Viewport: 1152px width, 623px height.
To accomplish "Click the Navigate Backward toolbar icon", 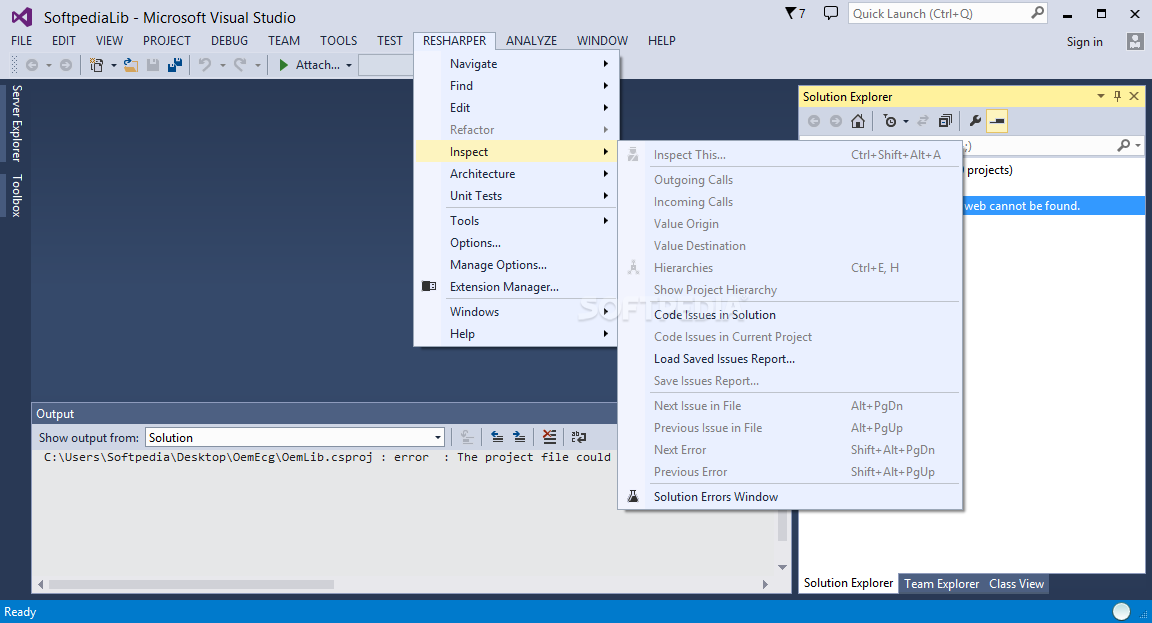I will point(32,65).
